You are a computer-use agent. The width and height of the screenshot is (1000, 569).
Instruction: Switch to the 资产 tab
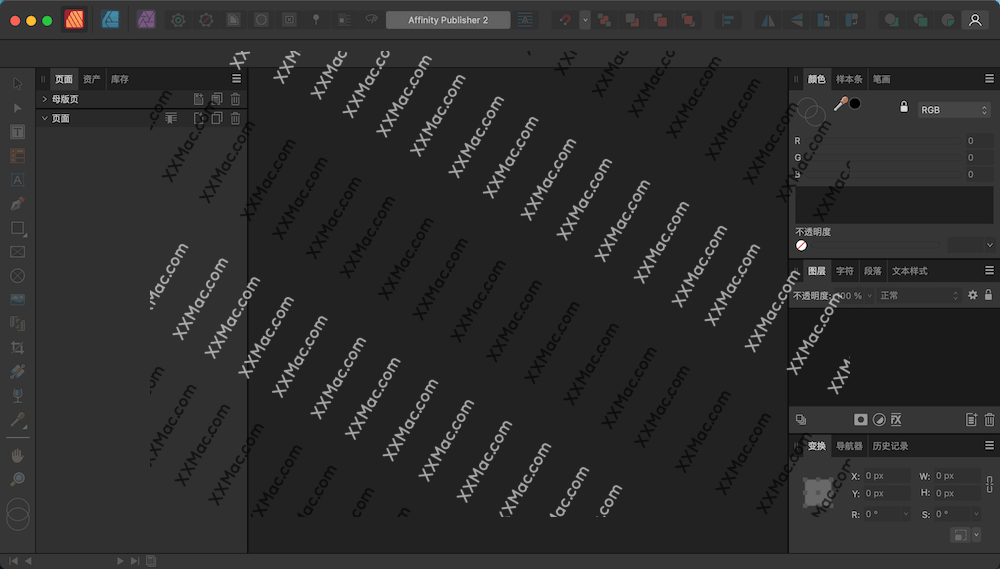click(x=91, y=79)
